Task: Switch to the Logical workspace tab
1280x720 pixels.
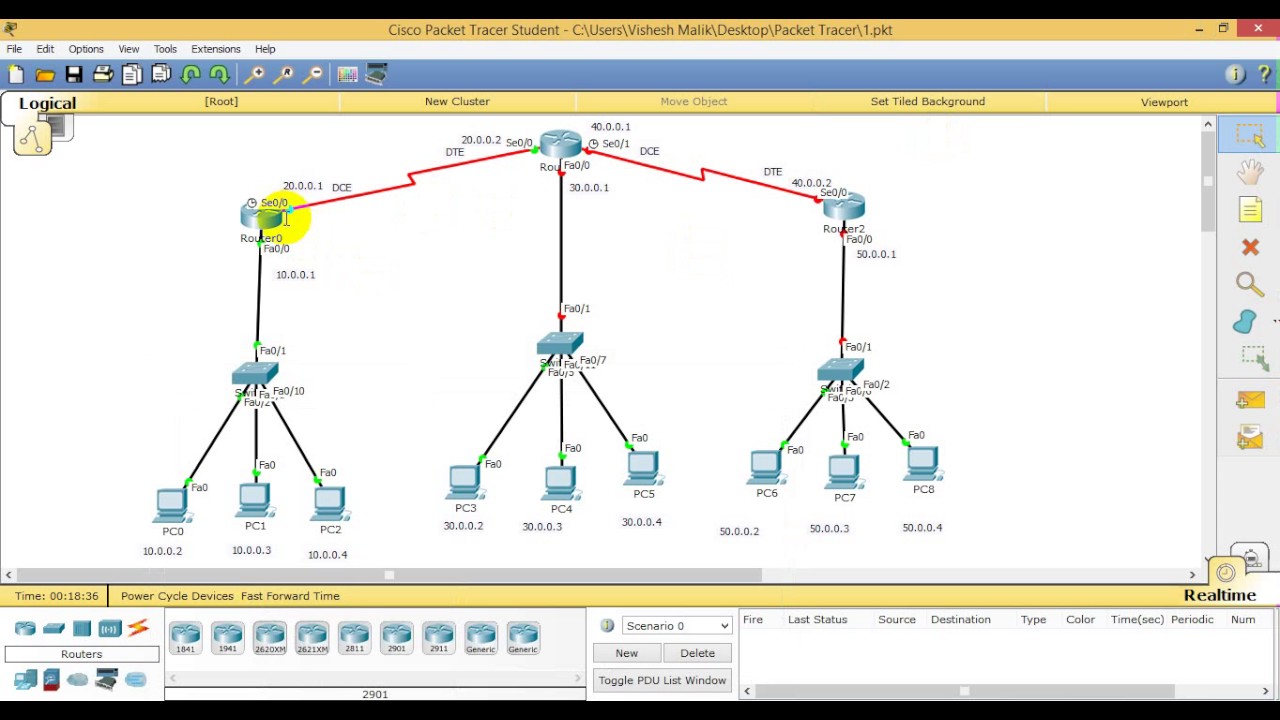Action: click(47, 103)
